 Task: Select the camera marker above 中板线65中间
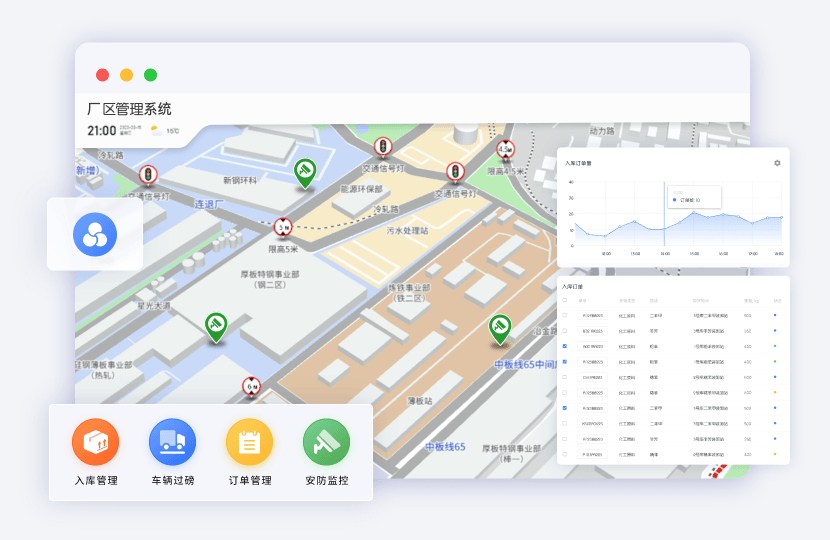[x=499, y=327]
